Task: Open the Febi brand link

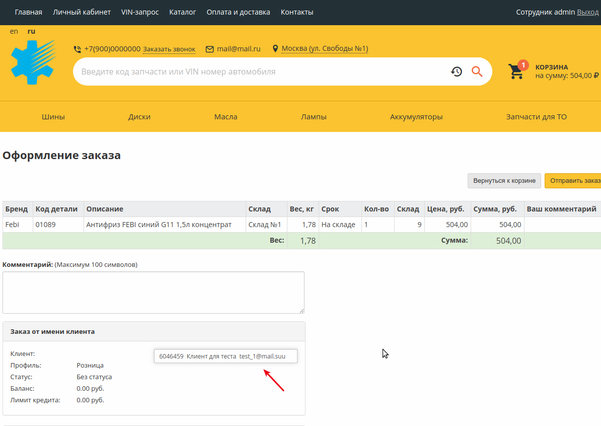Action: 12,225
